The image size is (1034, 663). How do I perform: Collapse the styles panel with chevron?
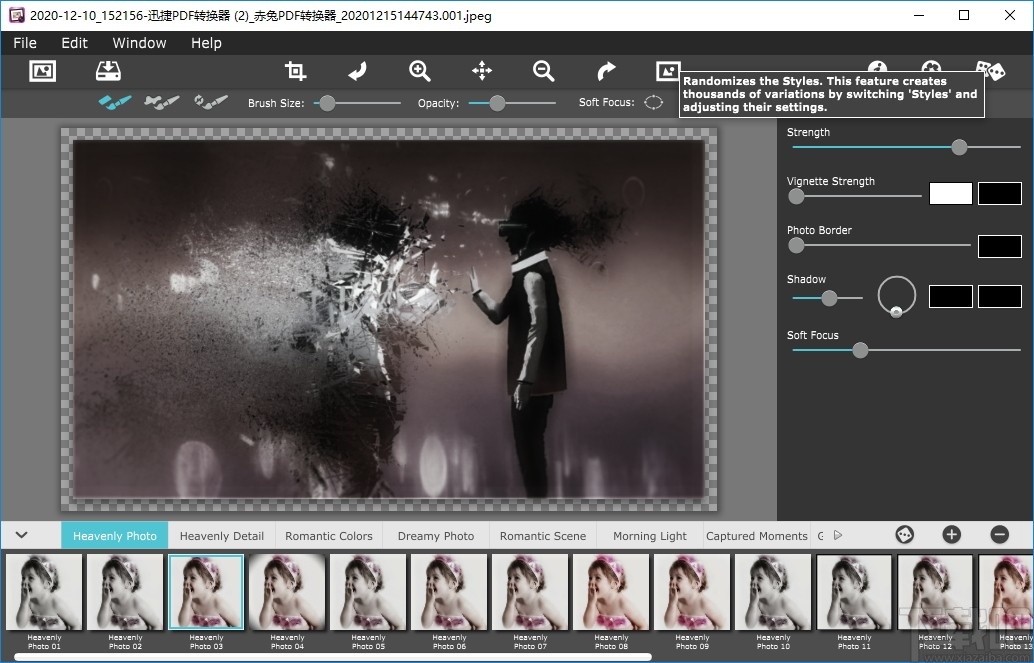[21, 535]
